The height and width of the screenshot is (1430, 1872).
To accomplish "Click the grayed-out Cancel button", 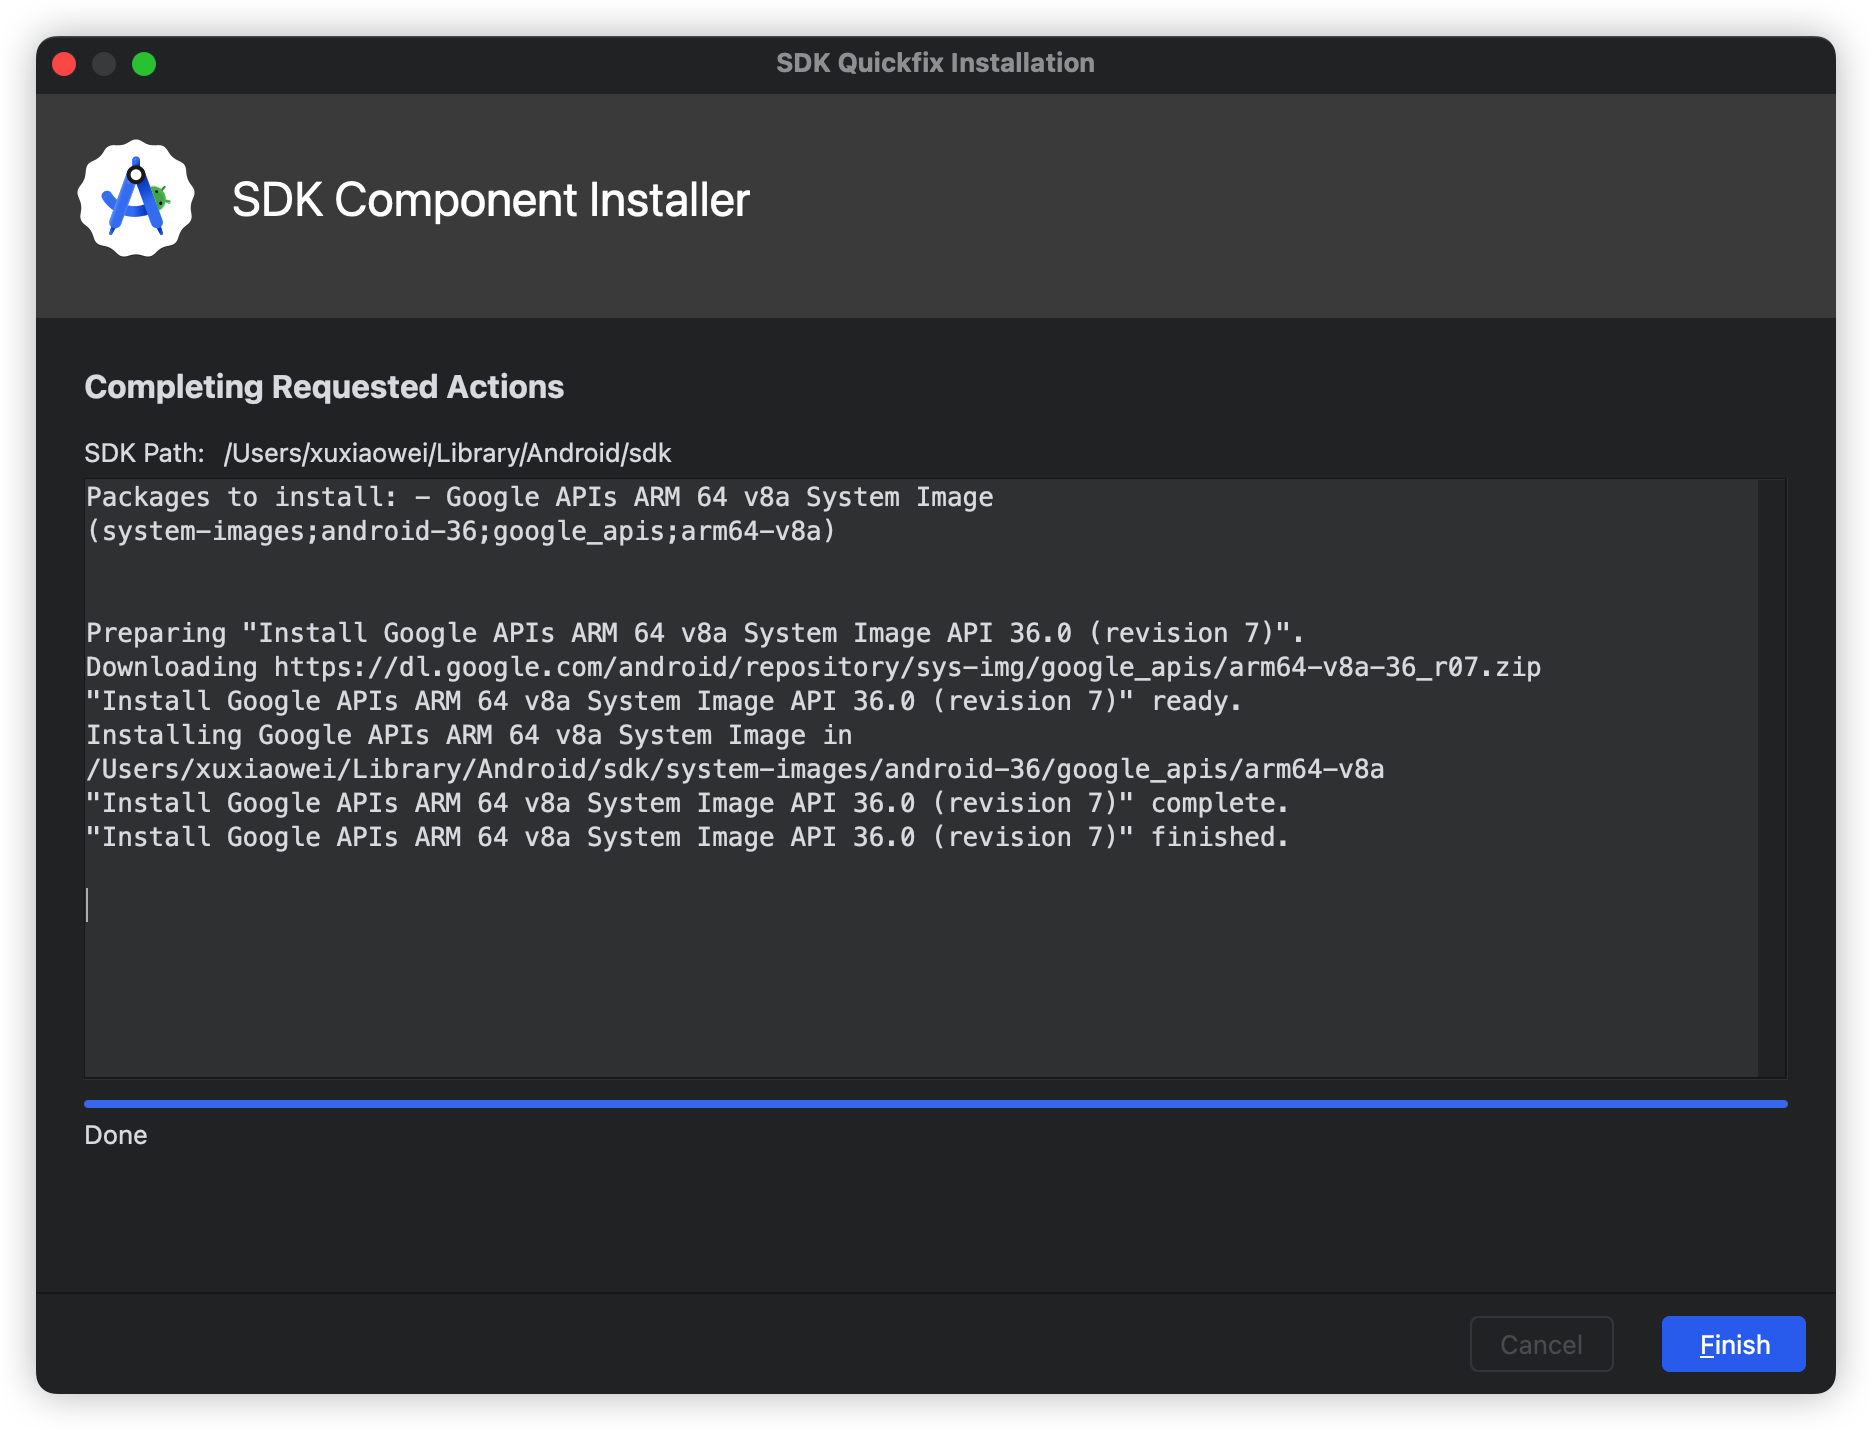I will point(1541,1344).
